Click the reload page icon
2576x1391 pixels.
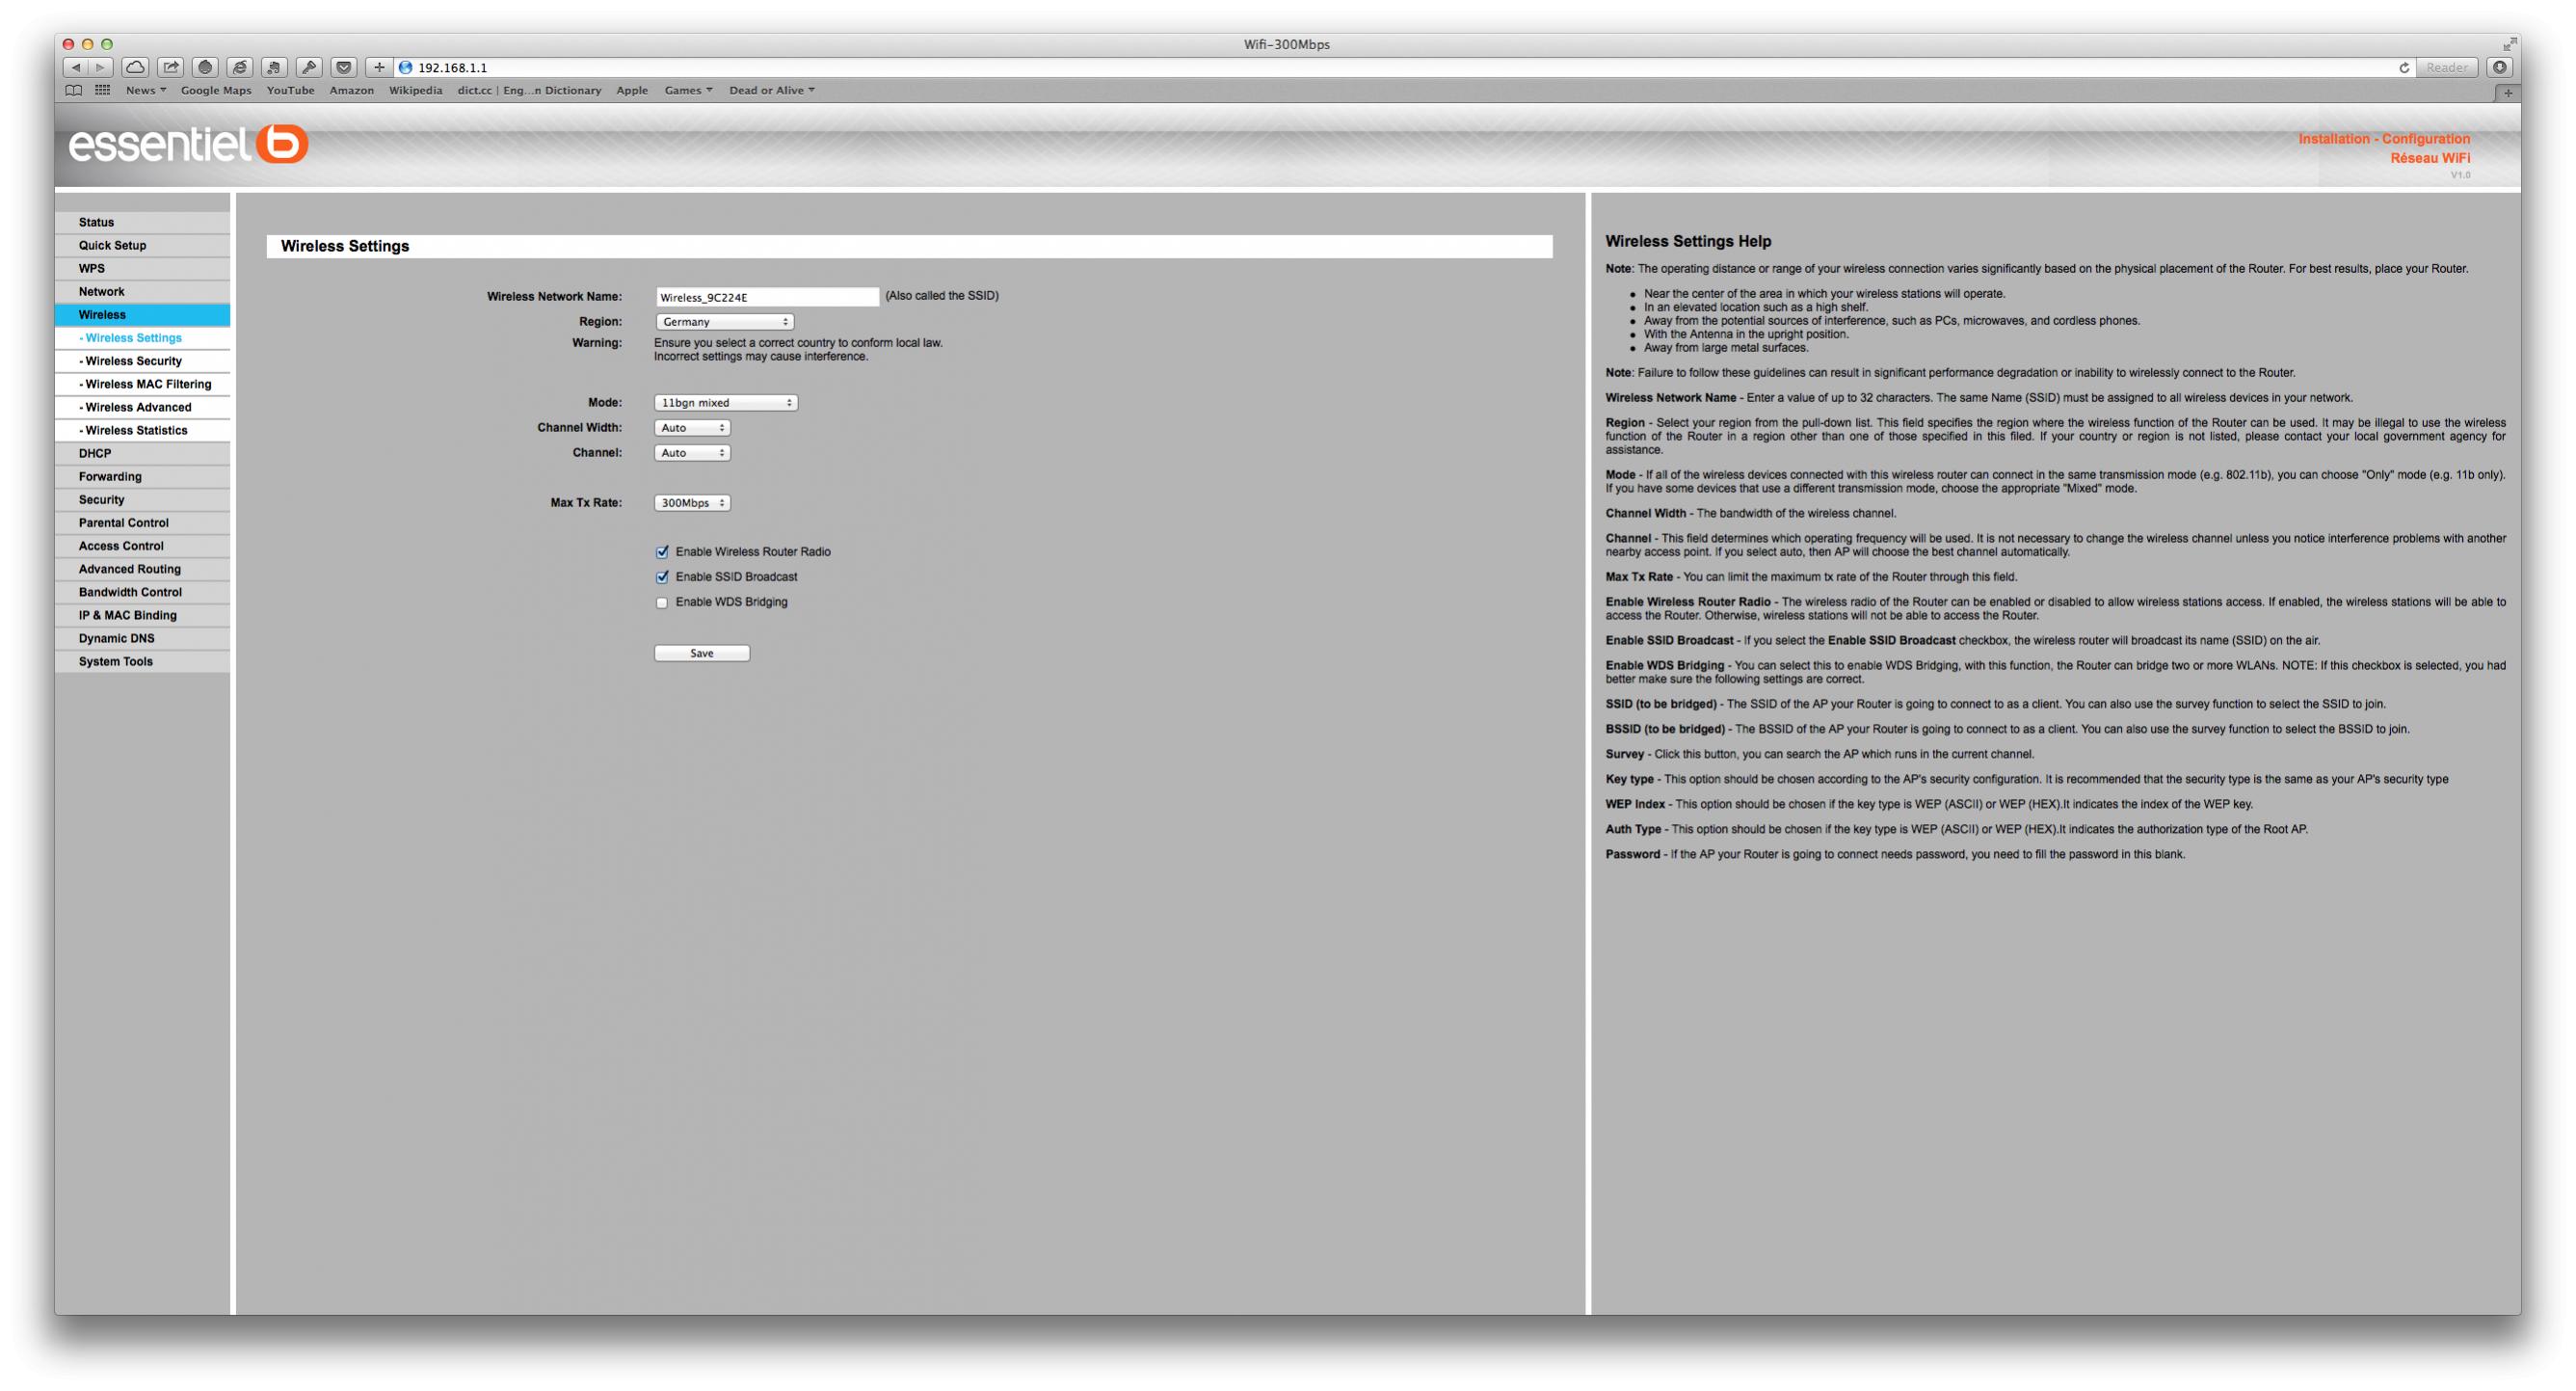[2403, 68]
